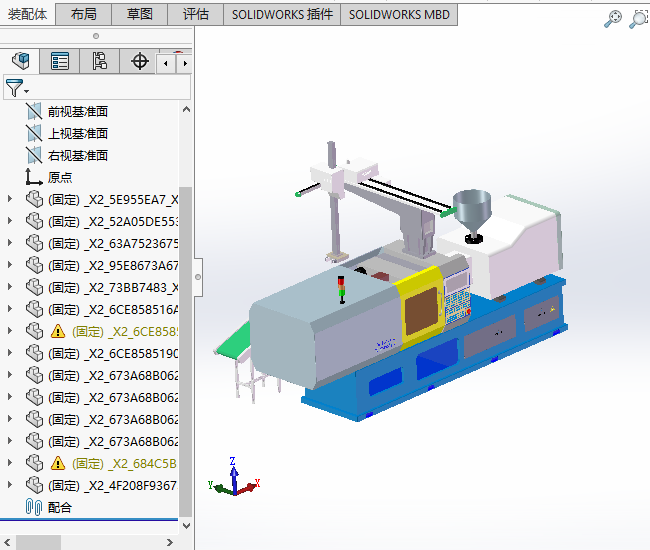Open the FeatureManager design tree tab
This screenshot has width=650, height=550.
click(x=20, y=61)
